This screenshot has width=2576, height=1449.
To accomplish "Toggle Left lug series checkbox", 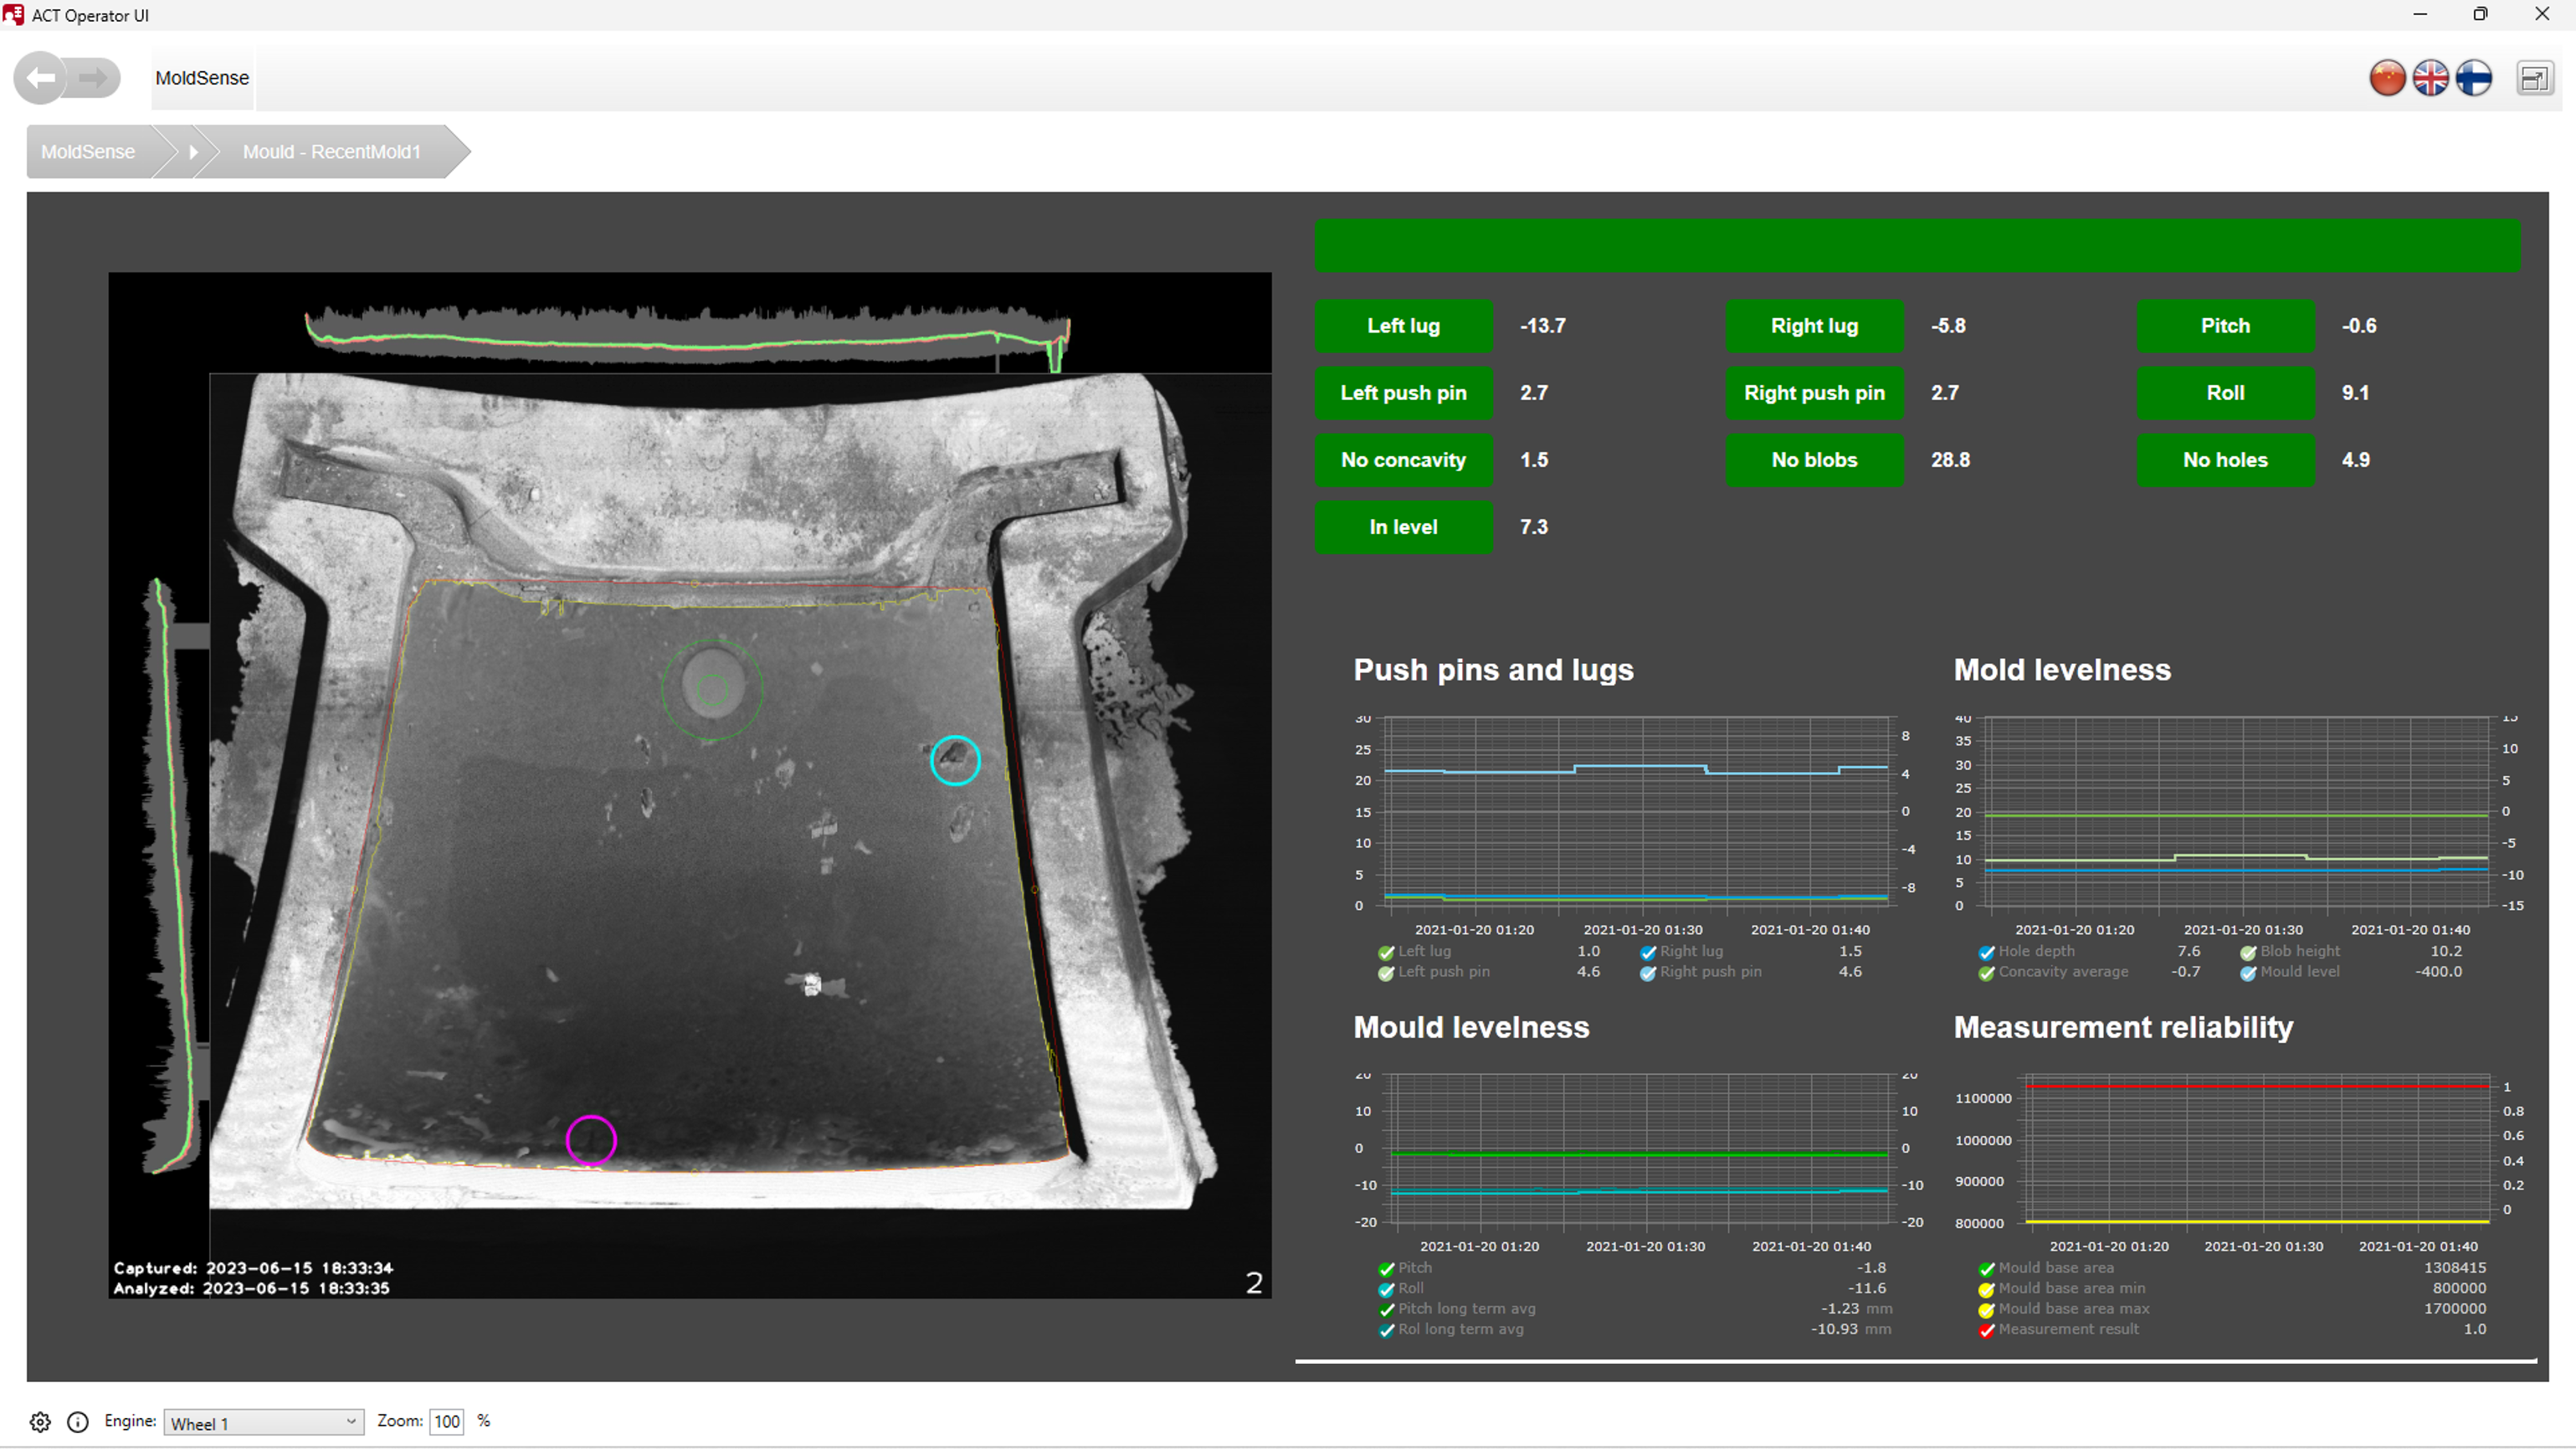I will 1386,952.
